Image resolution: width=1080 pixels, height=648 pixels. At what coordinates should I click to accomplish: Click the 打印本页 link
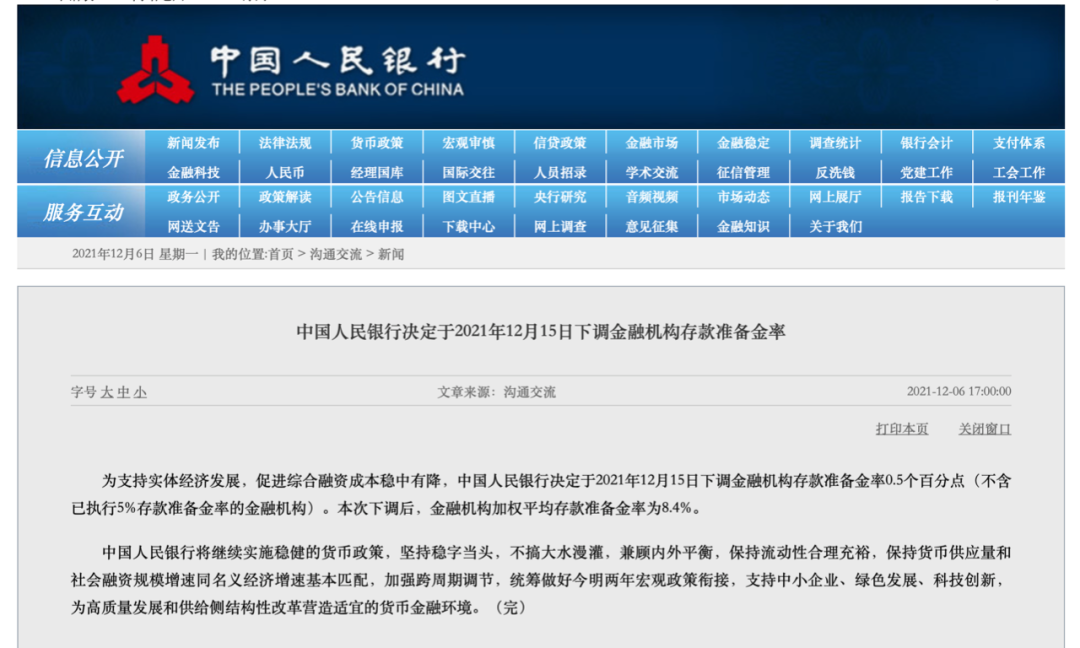[902, 429]
